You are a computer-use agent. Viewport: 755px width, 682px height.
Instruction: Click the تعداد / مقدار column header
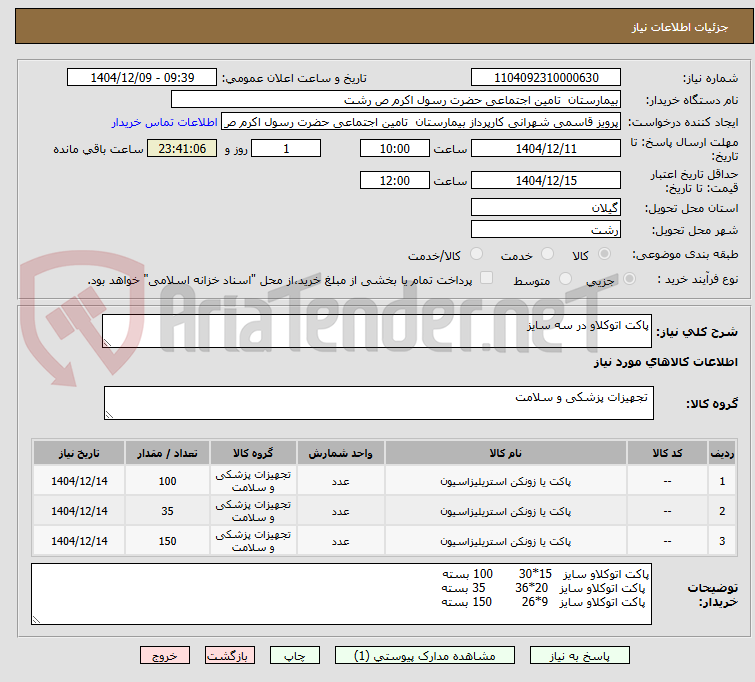click(x=167, y=453)
